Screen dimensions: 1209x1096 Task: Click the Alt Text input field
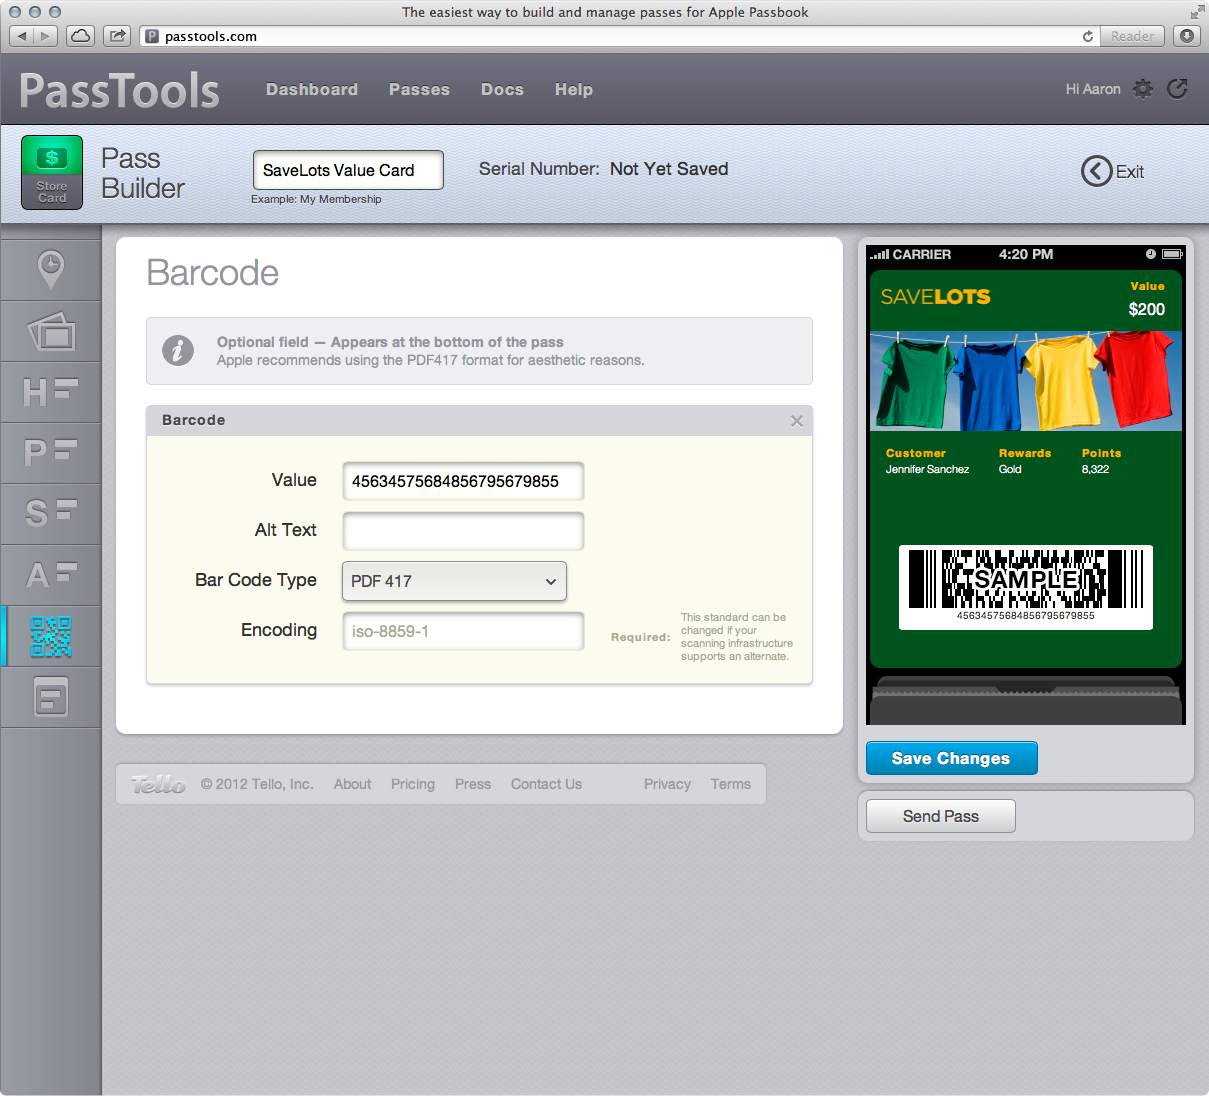coord(463,531)
